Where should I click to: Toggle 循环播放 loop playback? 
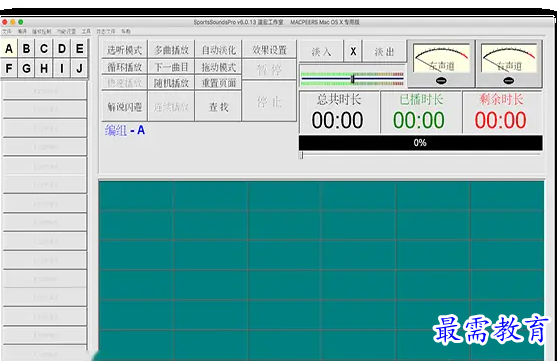124,67
